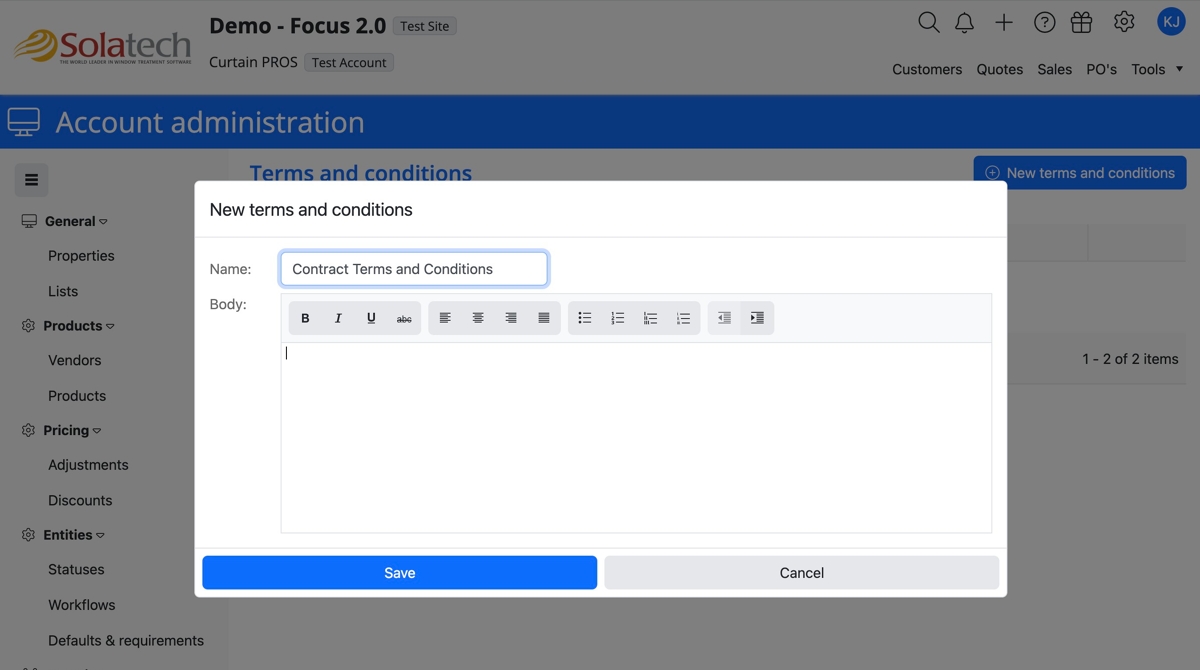
Task: Open the settings gear in header
Action: pos(1124,22)
